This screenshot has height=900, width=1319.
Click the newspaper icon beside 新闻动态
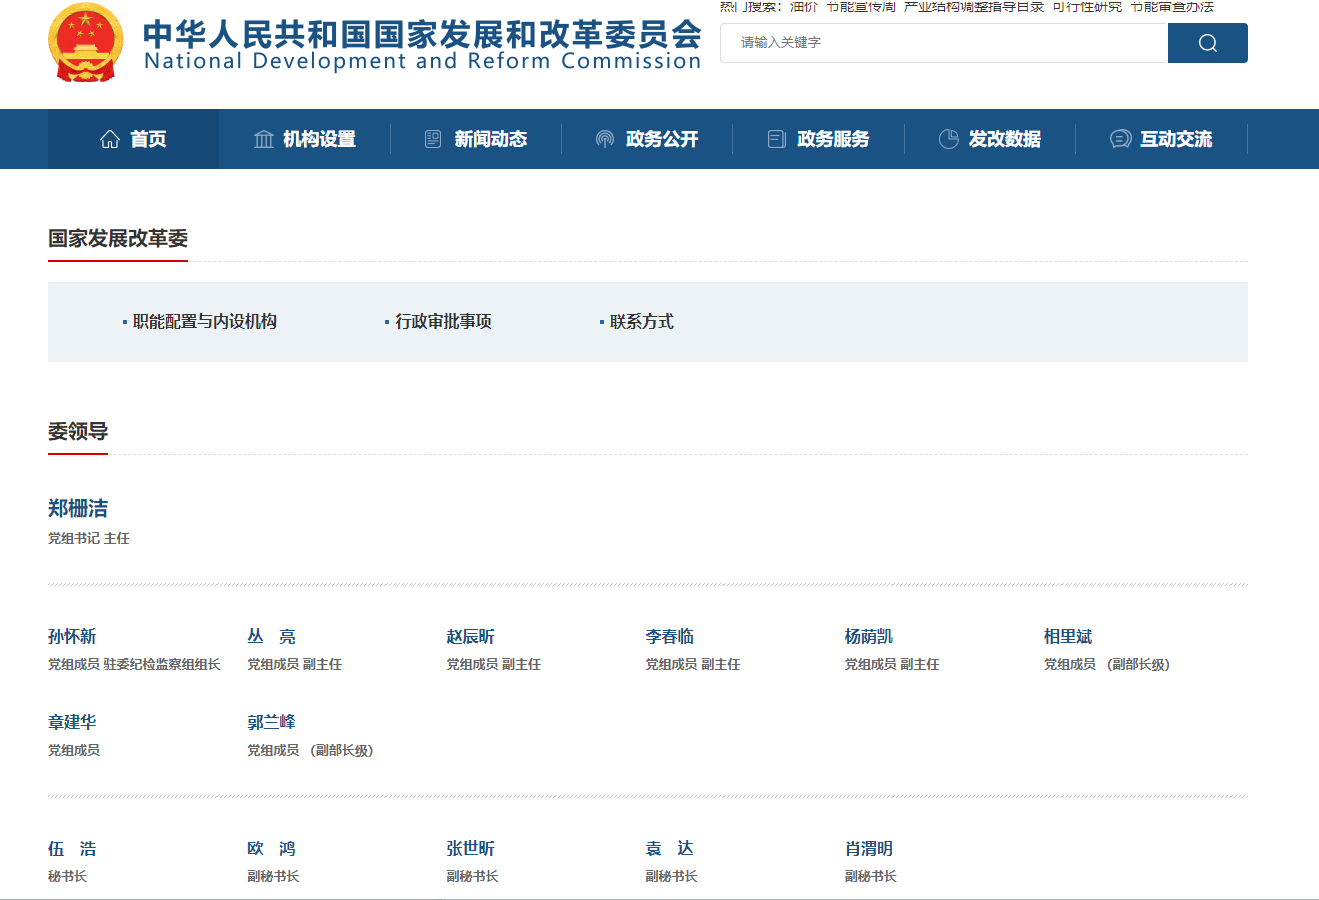433,139
